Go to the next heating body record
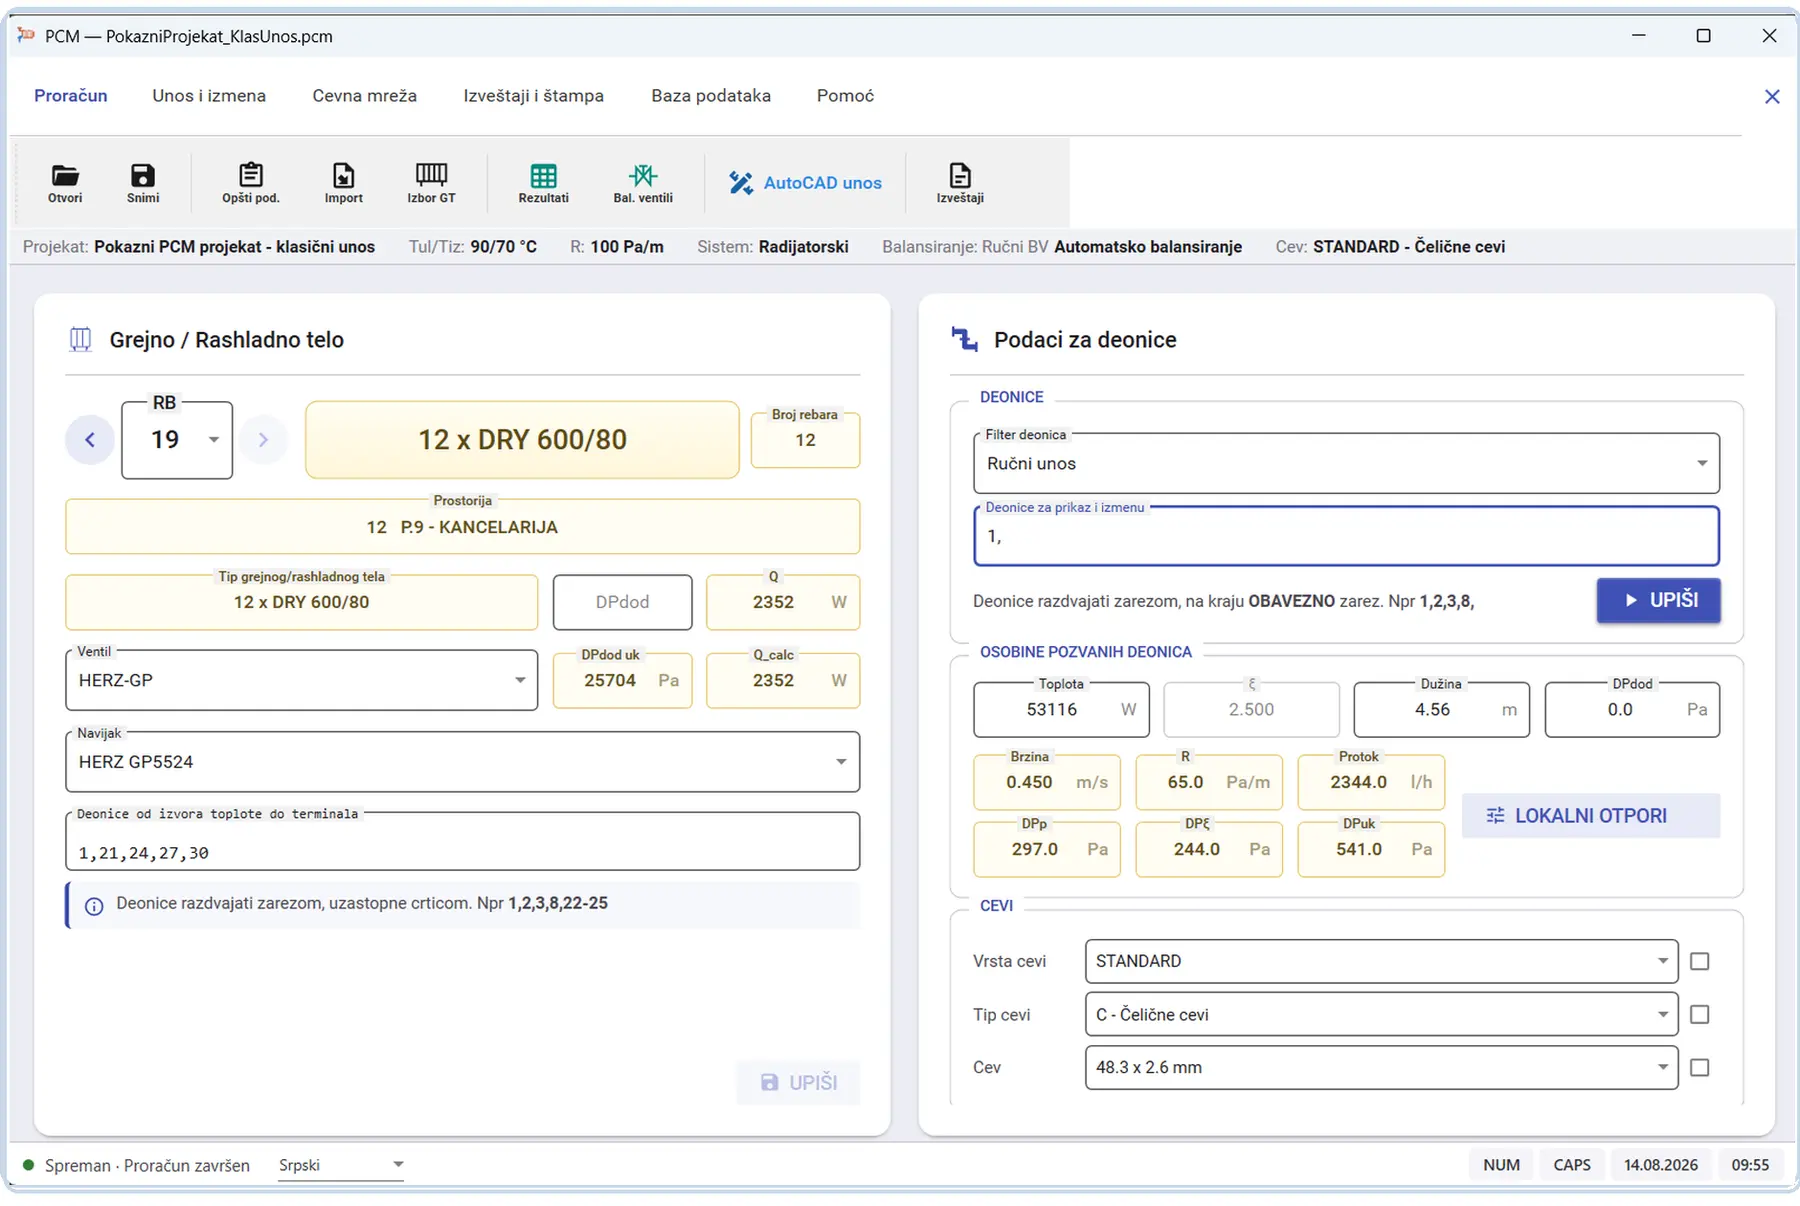This screenshot has height=1206, width=1800. (x=263, y=440)
